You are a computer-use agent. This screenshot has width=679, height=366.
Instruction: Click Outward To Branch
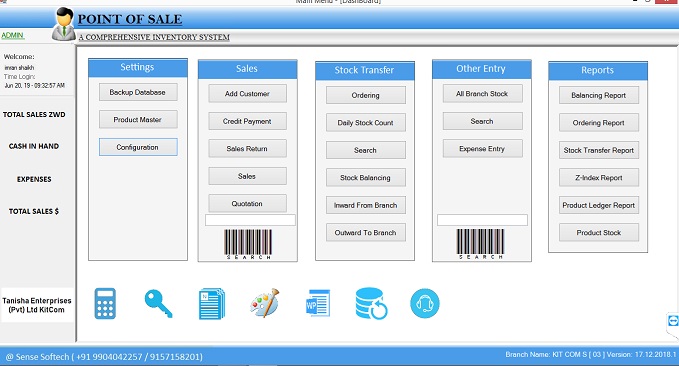tap(365, 233)
